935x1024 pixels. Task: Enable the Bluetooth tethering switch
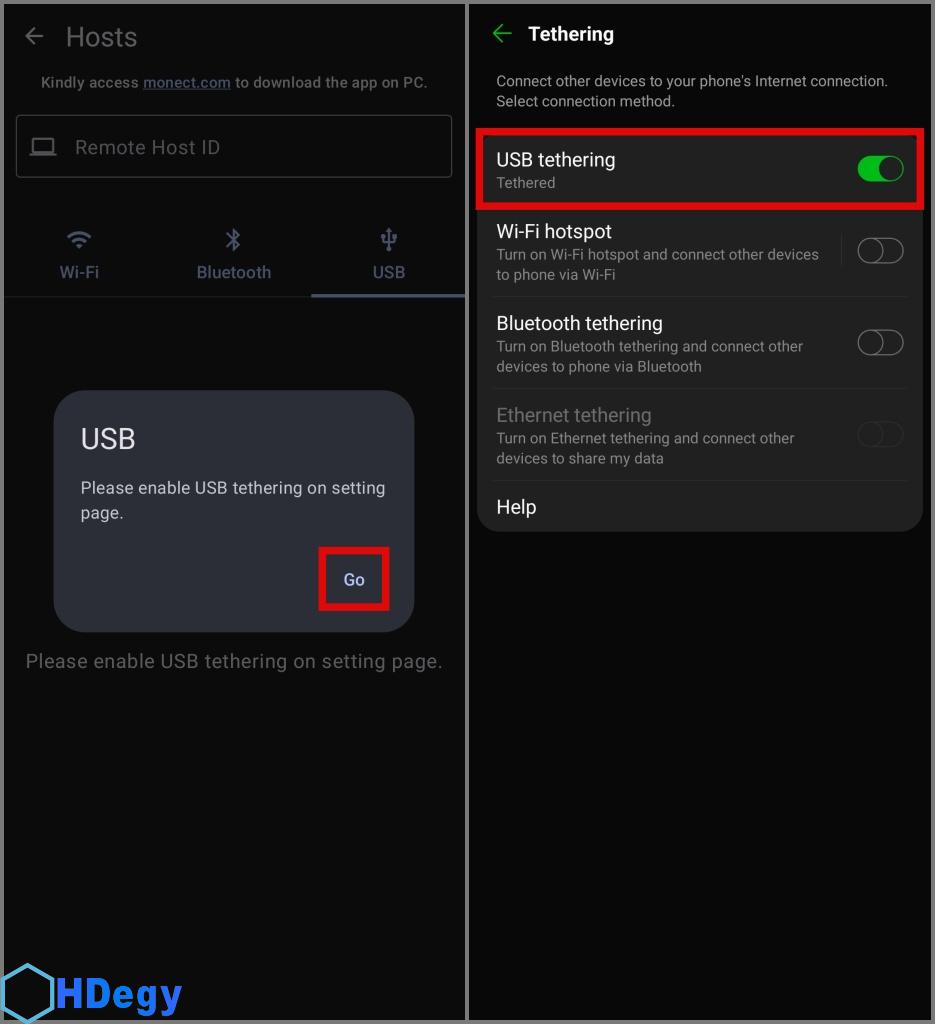880,342
